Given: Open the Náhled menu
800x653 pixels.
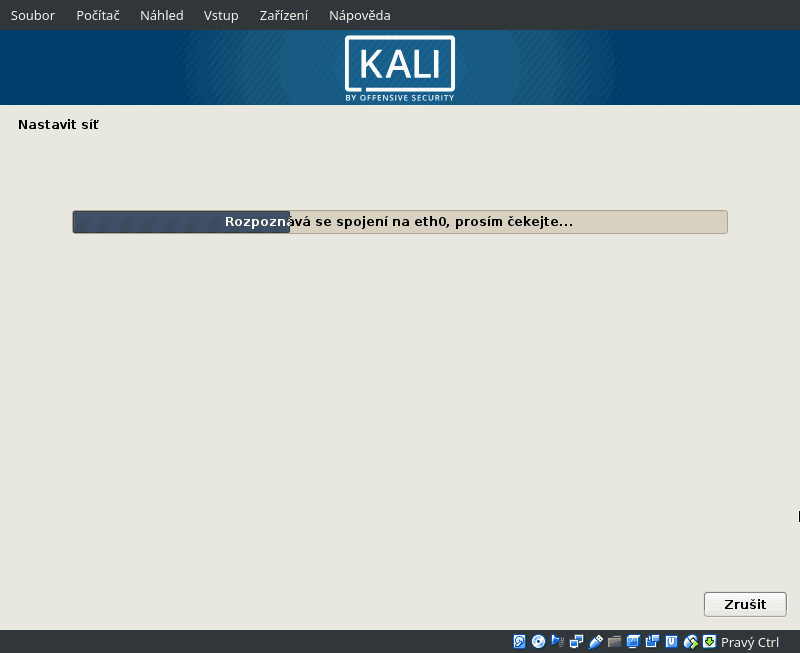Looking at the screenshot, I should click(161, 15).
